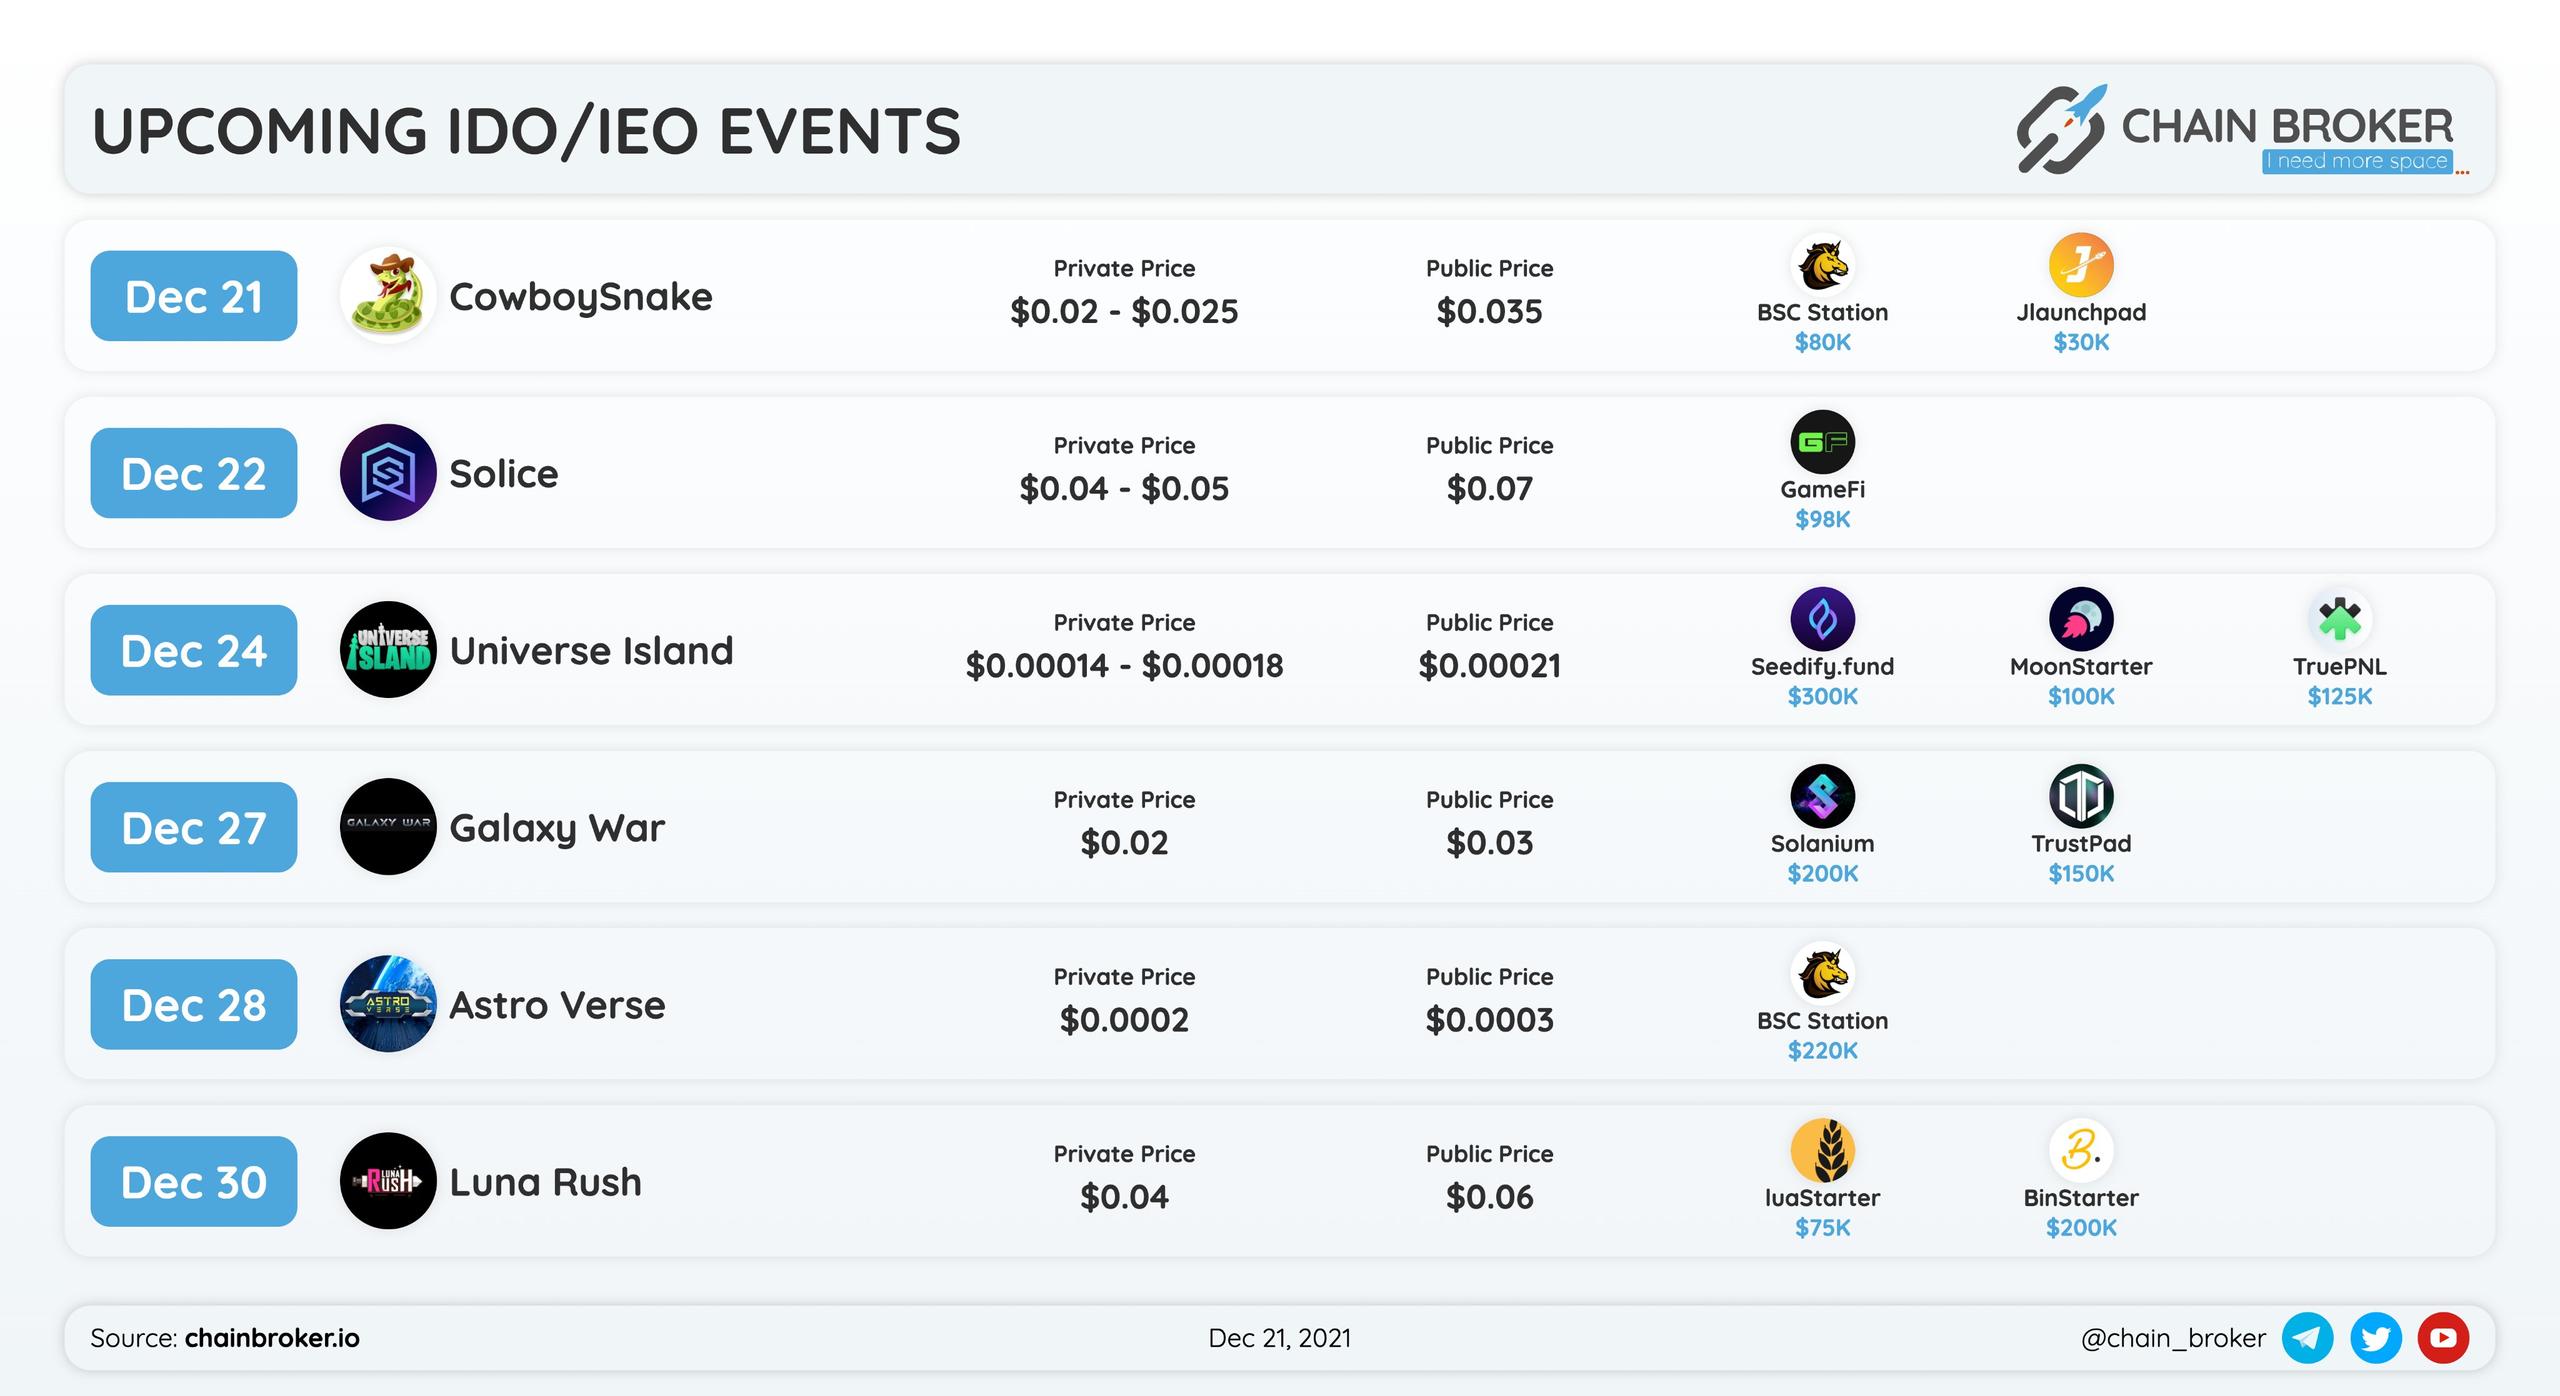The image size is (2560, 1396).
Task: Click the Seedify.fund launchpad label
Action: (1822, 667)
